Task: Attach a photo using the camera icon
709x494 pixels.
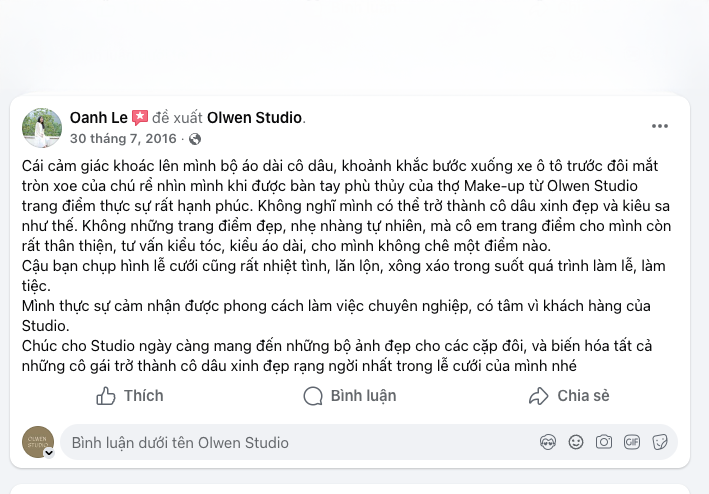Action: click(x=603, y=442)
